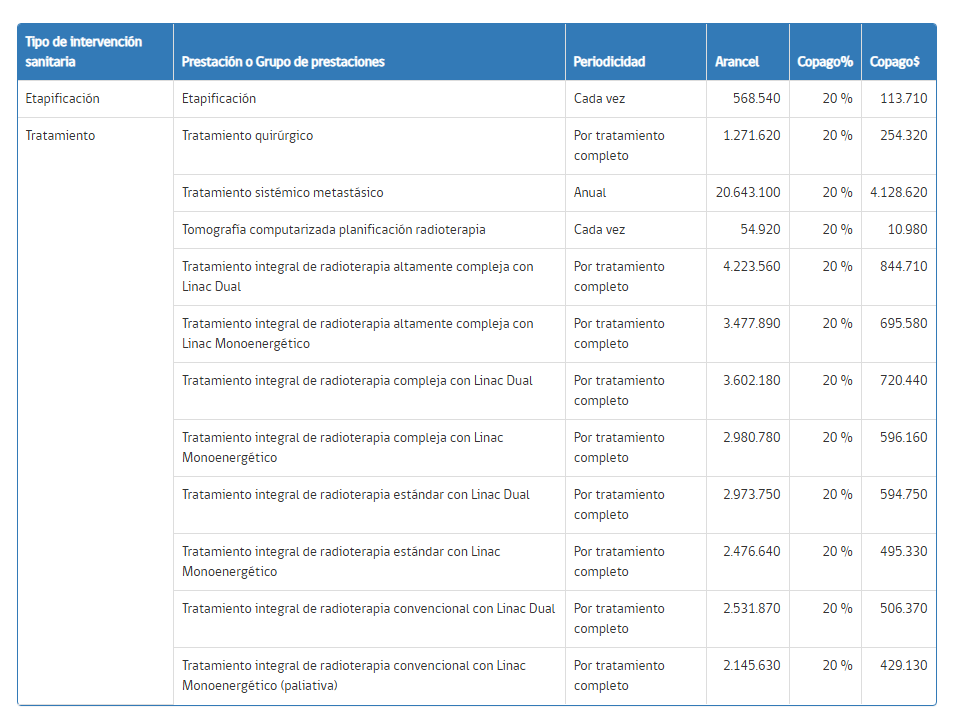
Task: Select the "Tratamiento quirúrgico" cell
Action: (247, 136)
